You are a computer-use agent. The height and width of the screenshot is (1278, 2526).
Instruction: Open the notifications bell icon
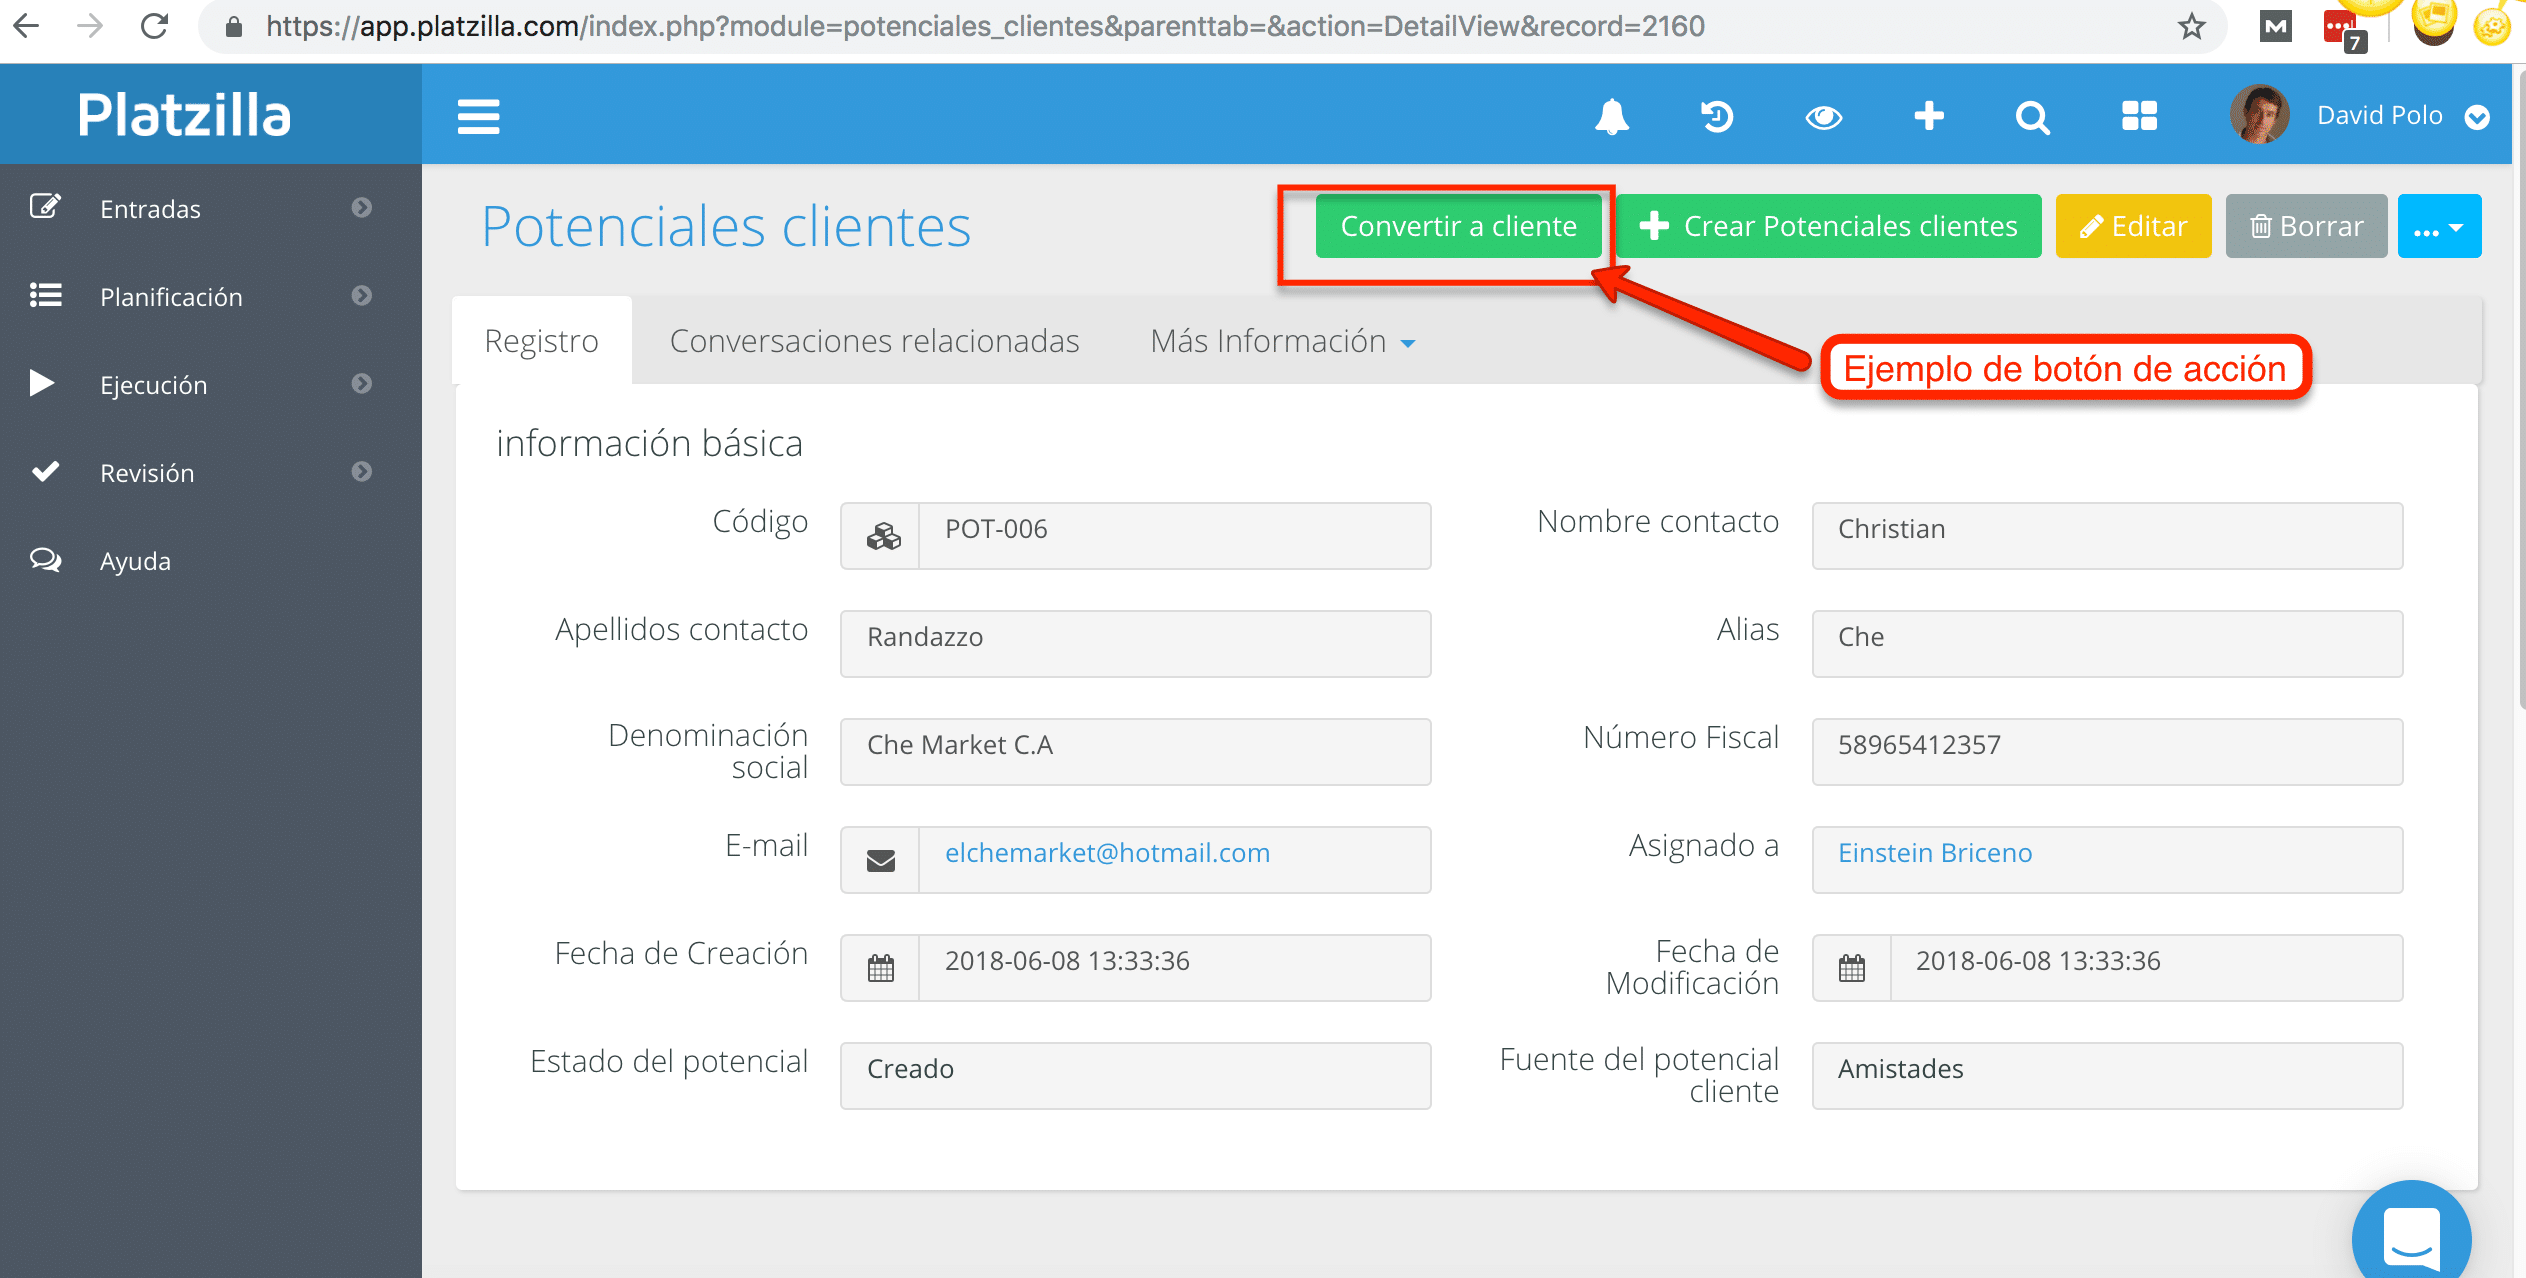pyautogui.click(x=1611, y=117)
